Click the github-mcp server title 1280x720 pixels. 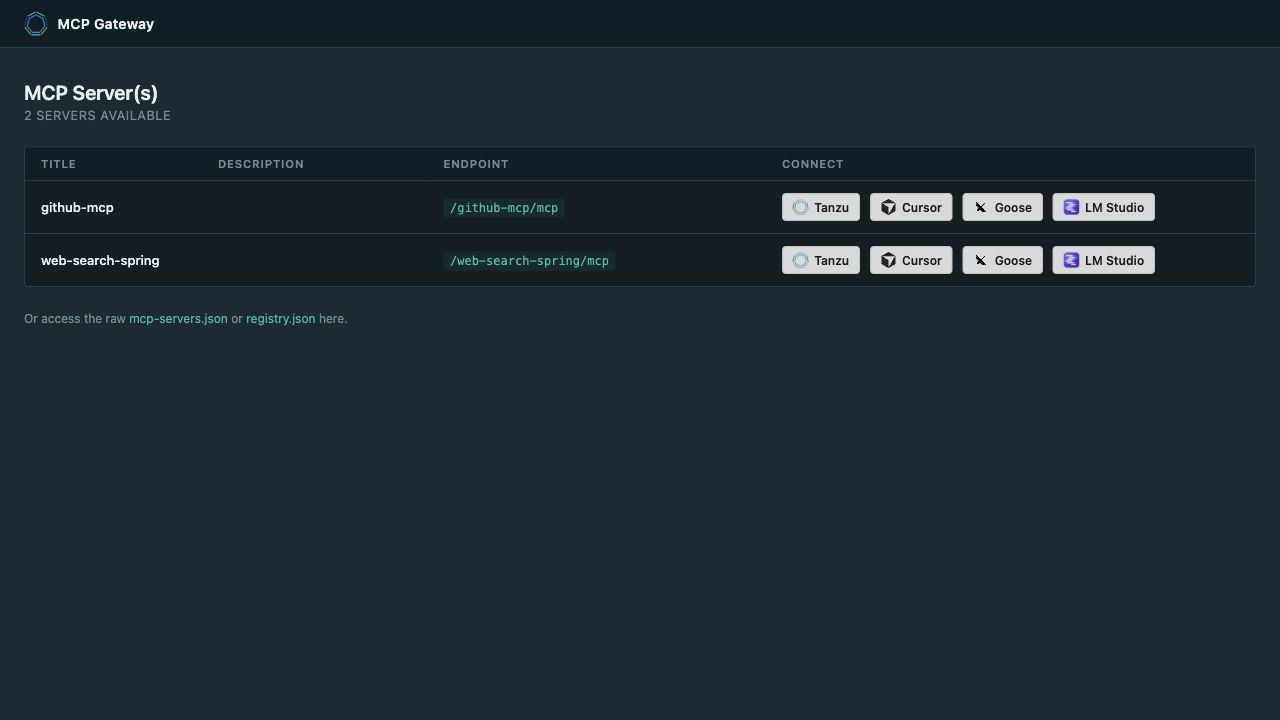tap(77, 207)
